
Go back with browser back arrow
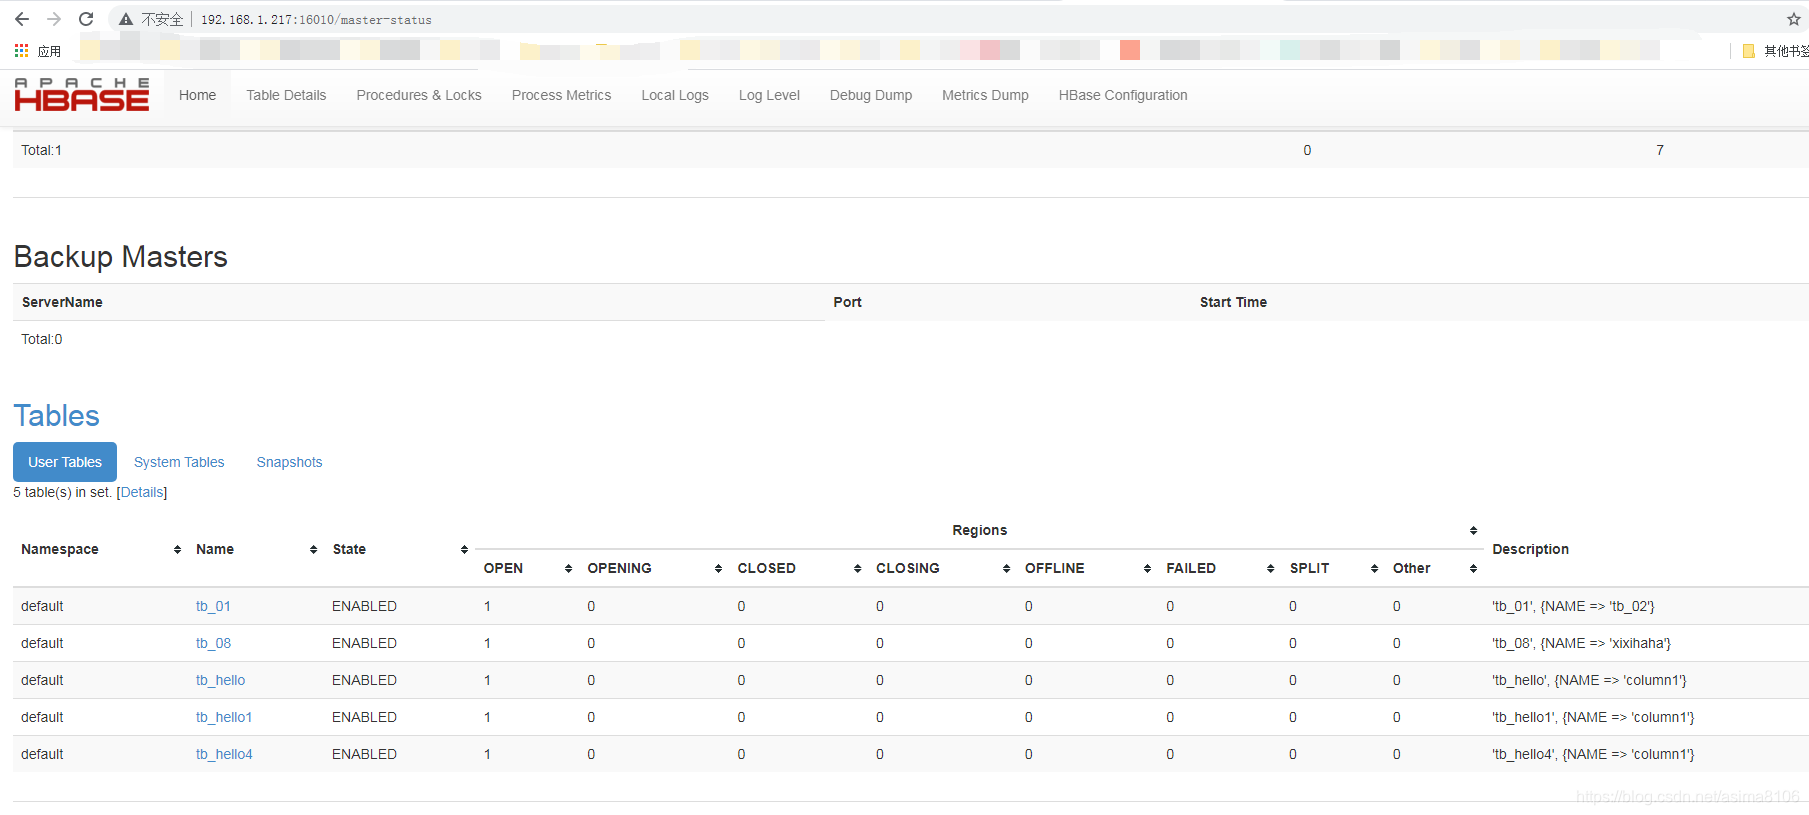click(x=22, y=19)
